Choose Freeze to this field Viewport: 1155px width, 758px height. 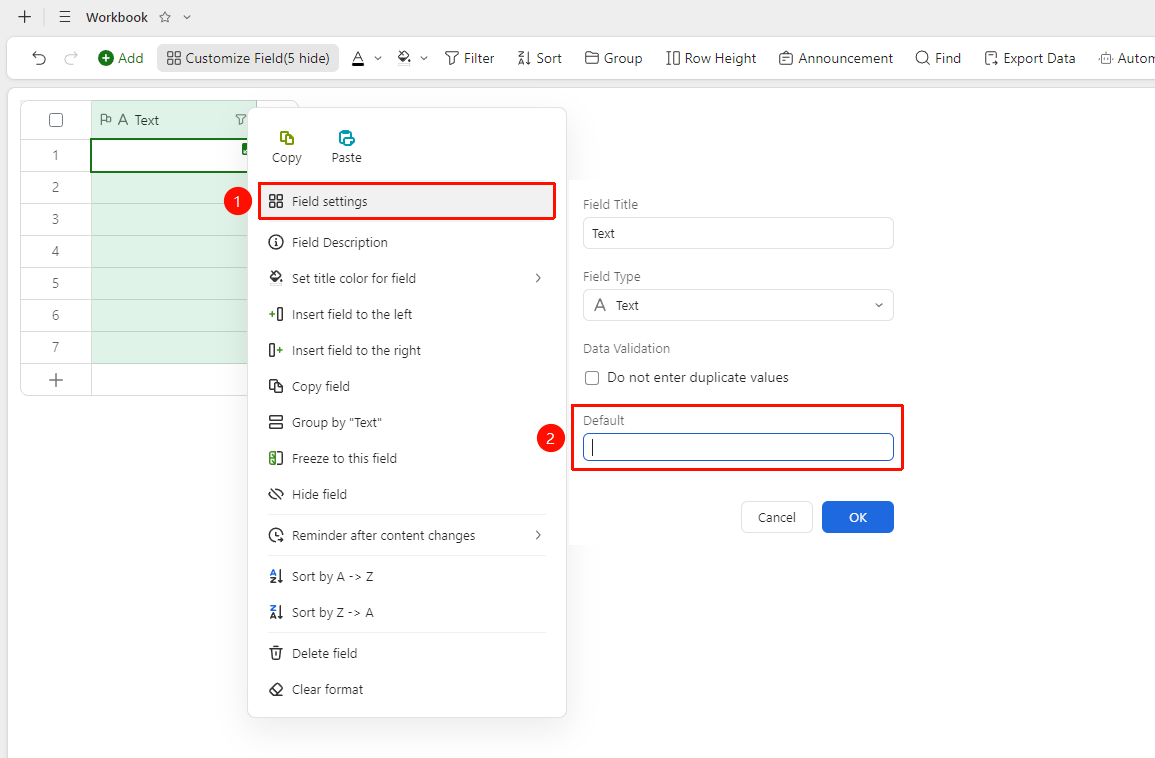(407, 458)
